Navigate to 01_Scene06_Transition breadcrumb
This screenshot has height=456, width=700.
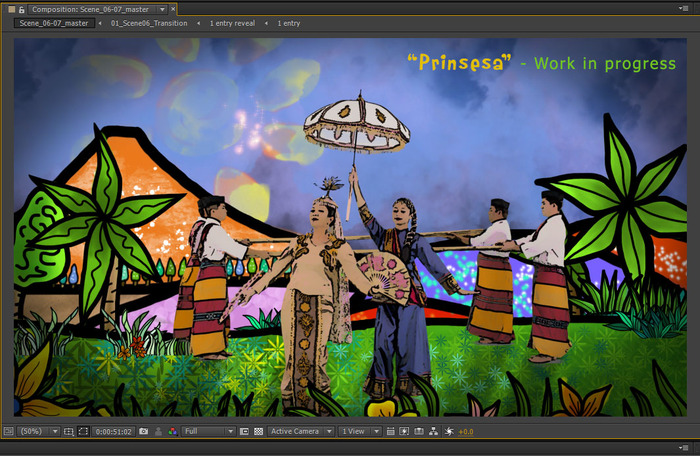click(x=149, y=23)
